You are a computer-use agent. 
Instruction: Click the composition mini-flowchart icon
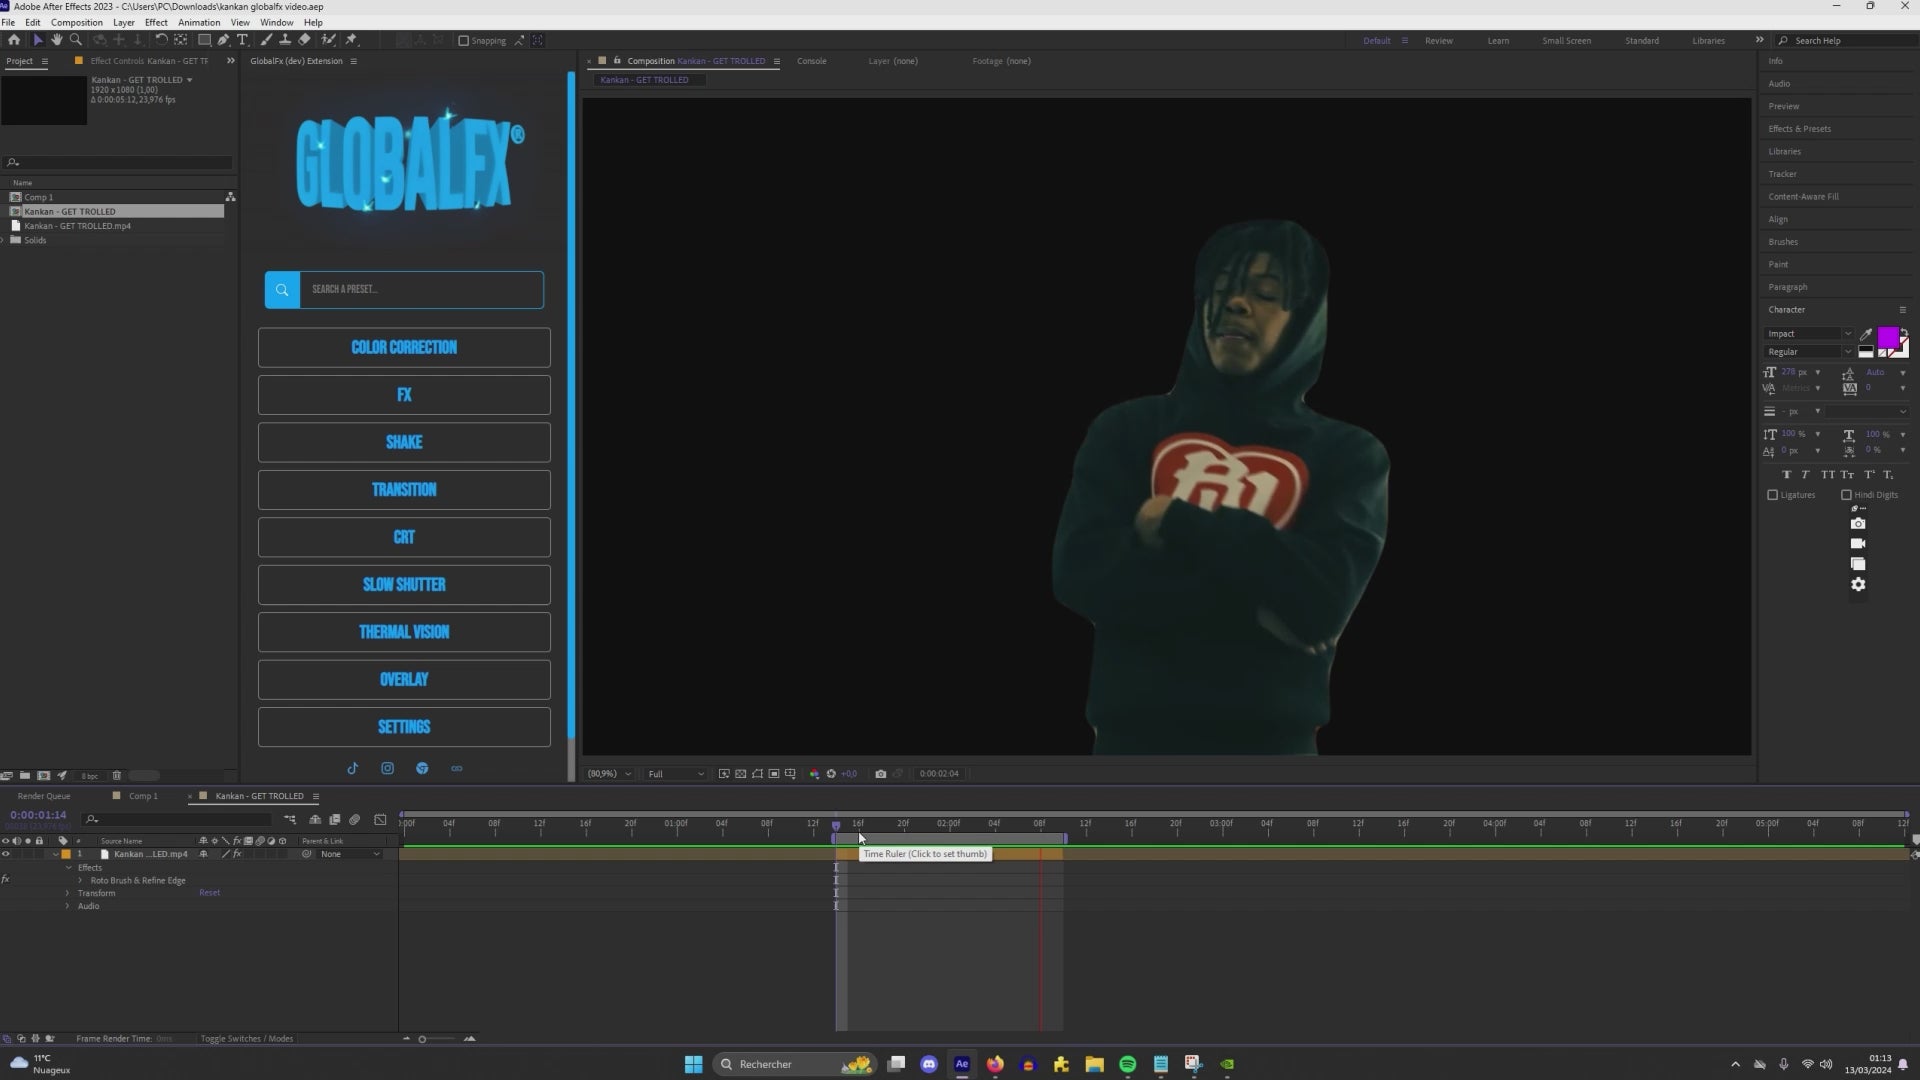click(x=290, y=820)
